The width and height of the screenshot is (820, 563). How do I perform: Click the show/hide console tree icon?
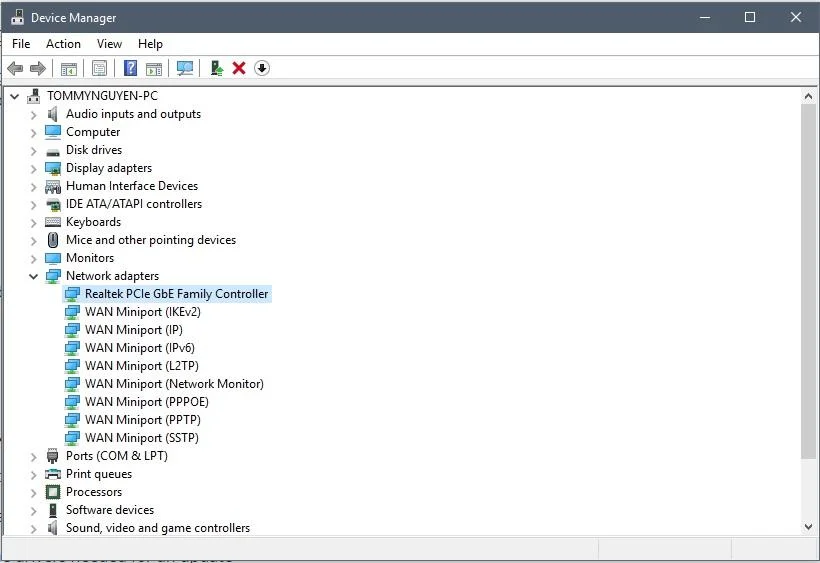[69, 68]
